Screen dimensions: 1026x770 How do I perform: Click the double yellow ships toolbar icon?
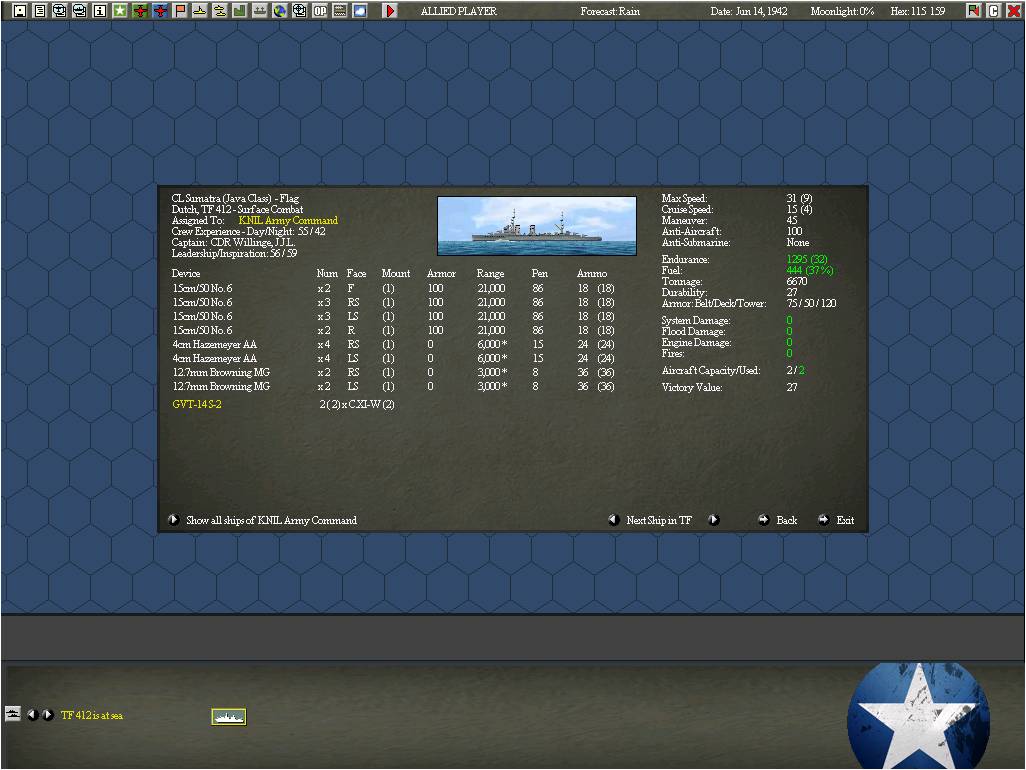pos(220,10)
